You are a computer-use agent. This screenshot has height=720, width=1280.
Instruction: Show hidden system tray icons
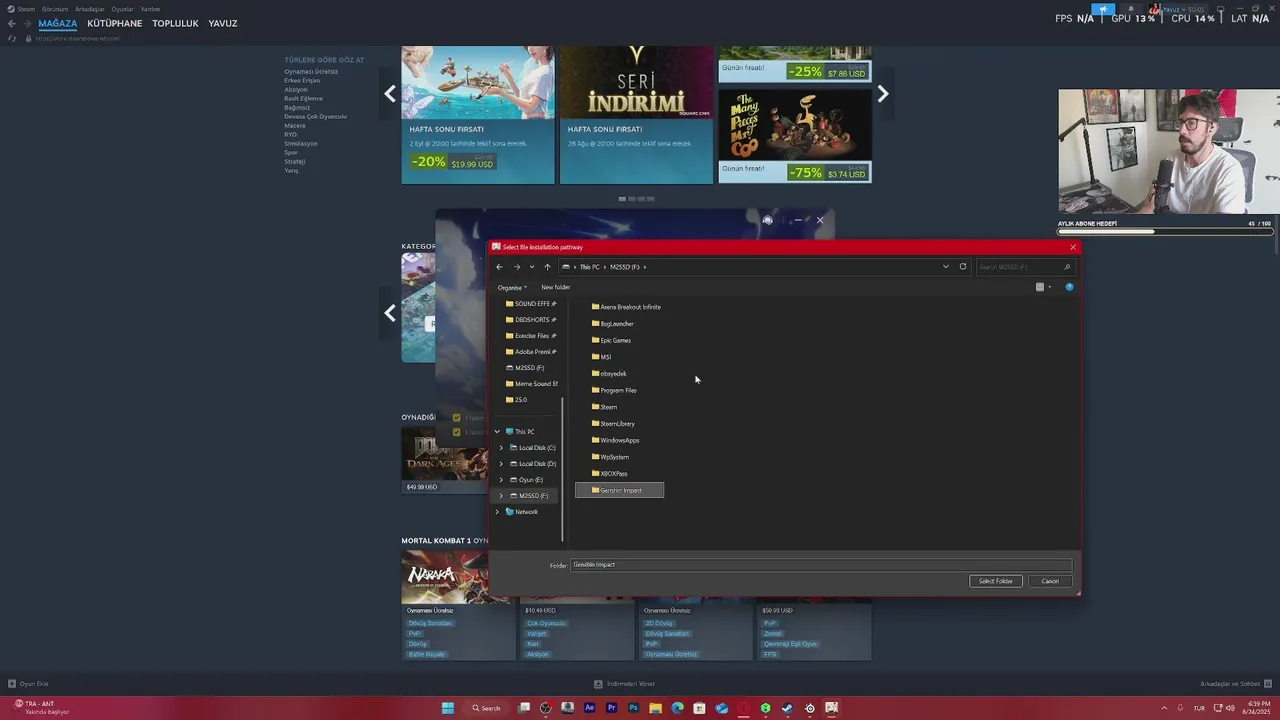[1164, 708]
